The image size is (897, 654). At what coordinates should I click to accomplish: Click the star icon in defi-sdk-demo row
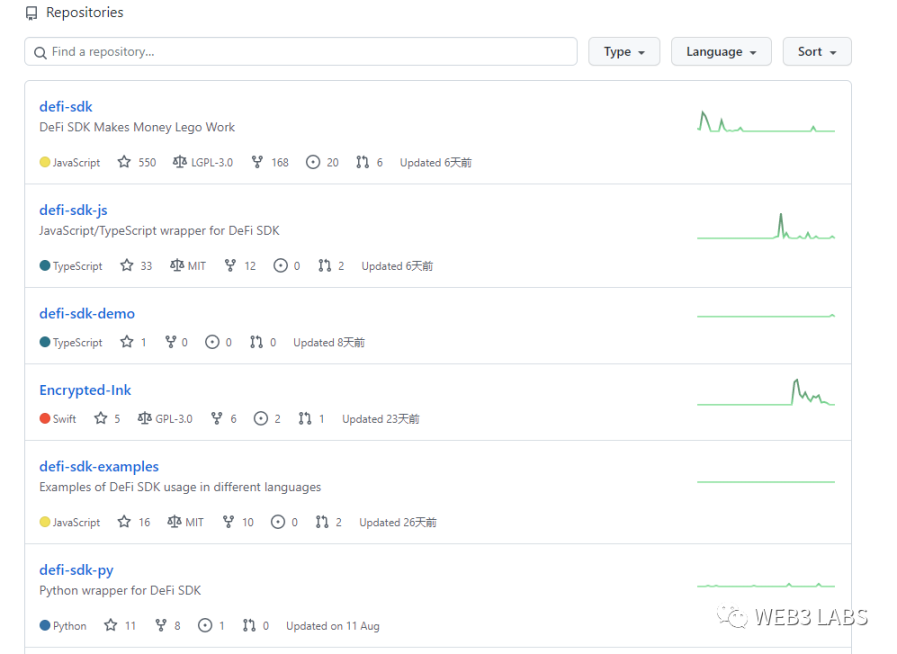pos(126,342)
